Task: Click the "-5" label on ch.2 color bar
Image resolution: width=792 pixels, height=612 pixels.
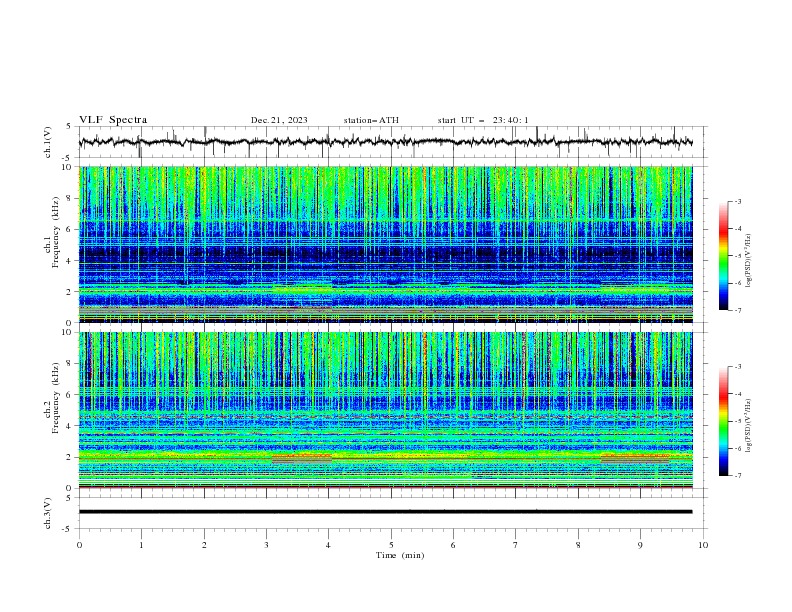Action: 737,421
